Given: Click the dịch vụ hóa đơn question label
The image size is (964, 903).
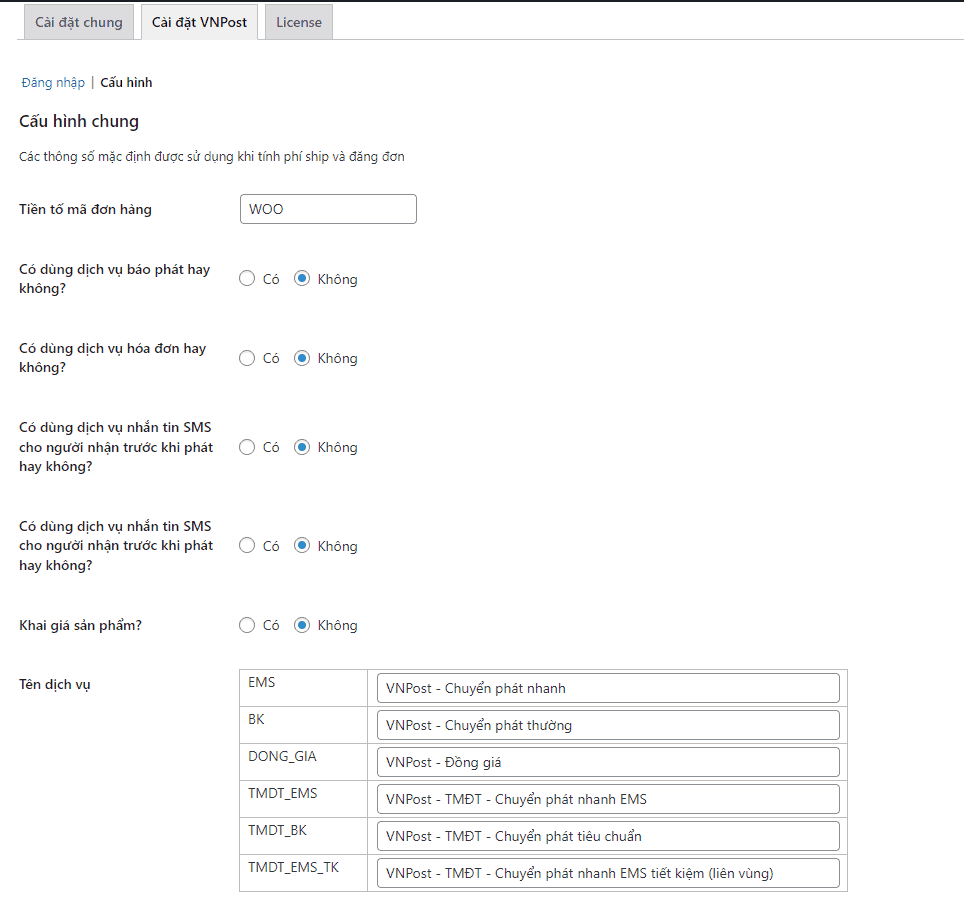Looking at the screenshot, I should [x=113, y=358].
